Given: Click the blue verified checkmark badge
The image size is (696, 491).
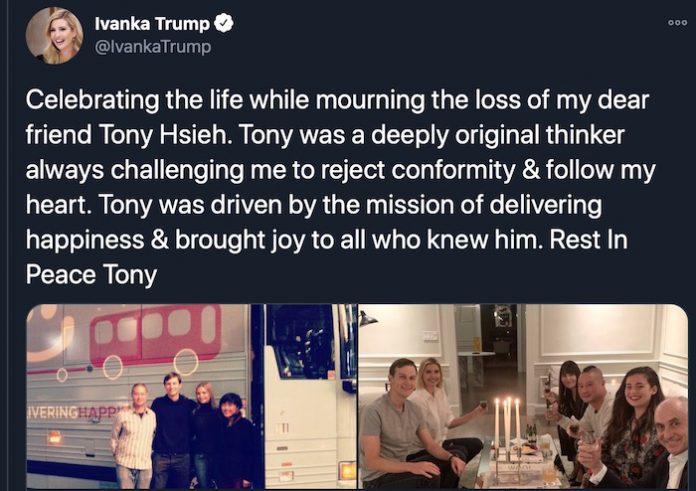Looking at the screenshot, I should (224, 24).
